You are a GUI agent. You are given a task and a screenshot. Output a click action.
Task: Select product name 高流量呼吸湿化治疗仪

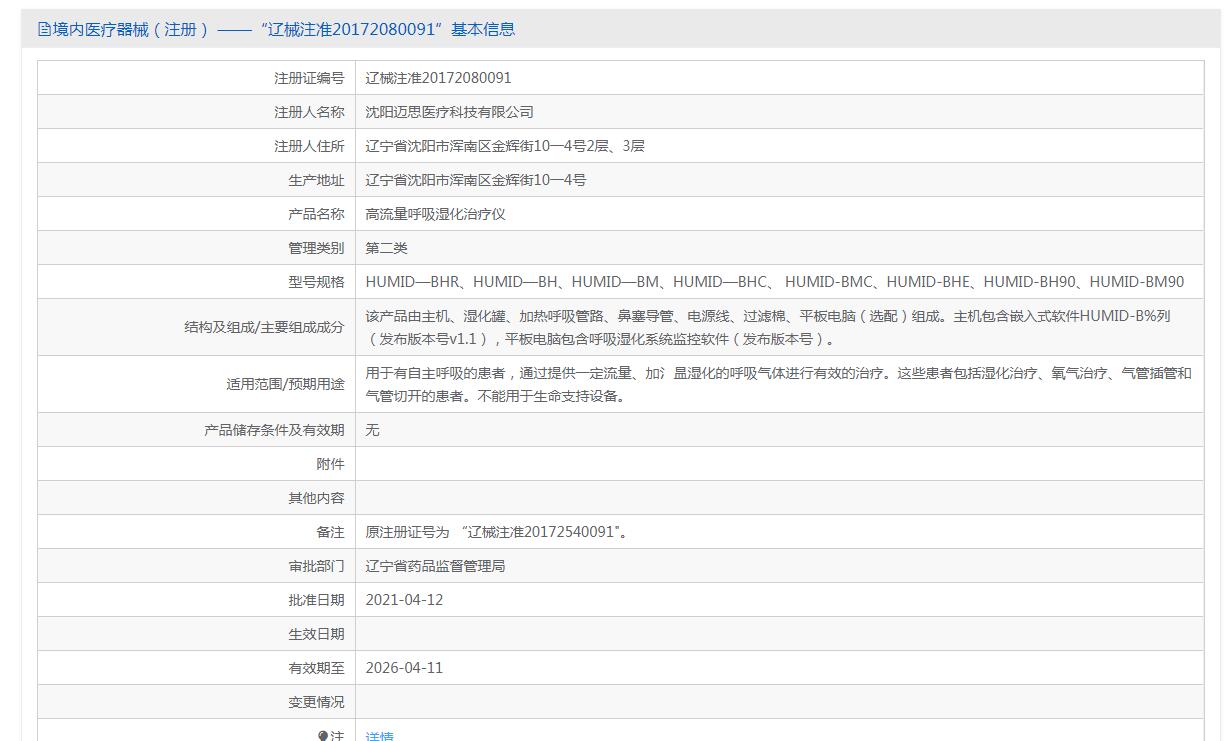click(x=436, y=214)
